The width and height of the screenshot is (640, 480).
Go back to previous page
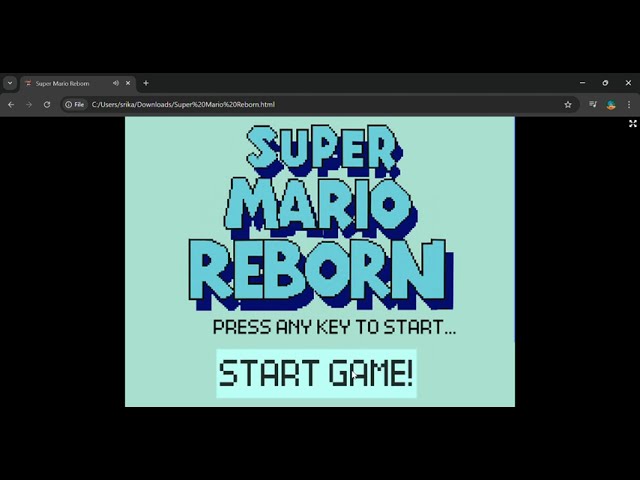point(11,104)
